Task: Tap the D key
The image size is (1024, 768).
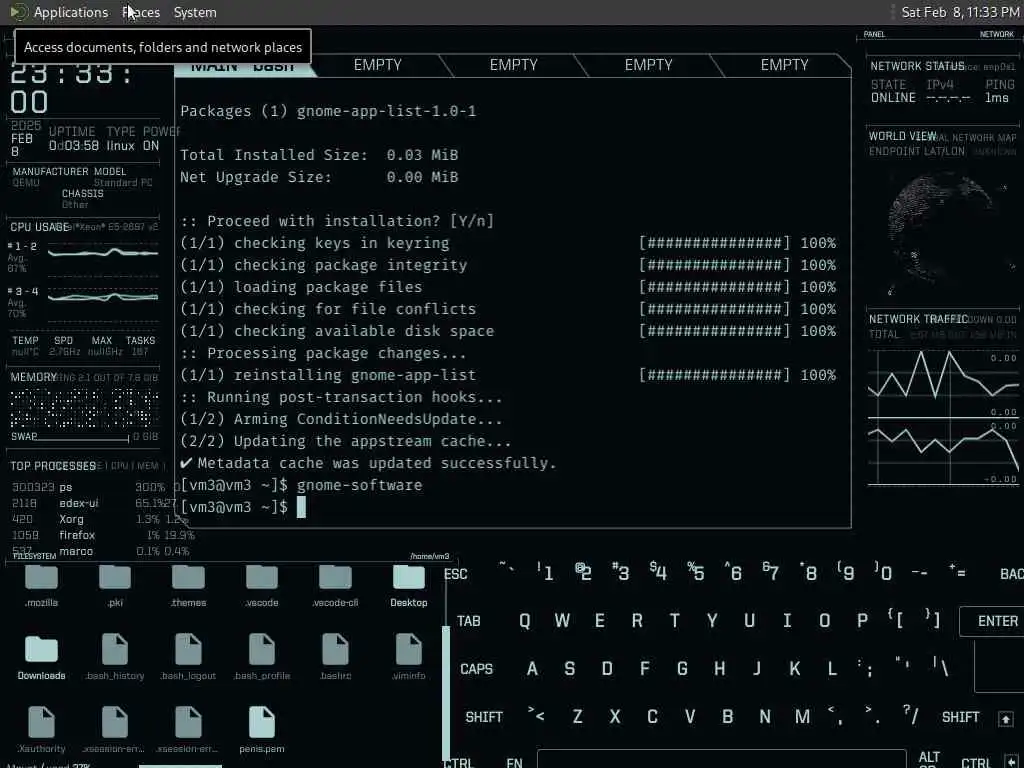Action: (607, 669)
